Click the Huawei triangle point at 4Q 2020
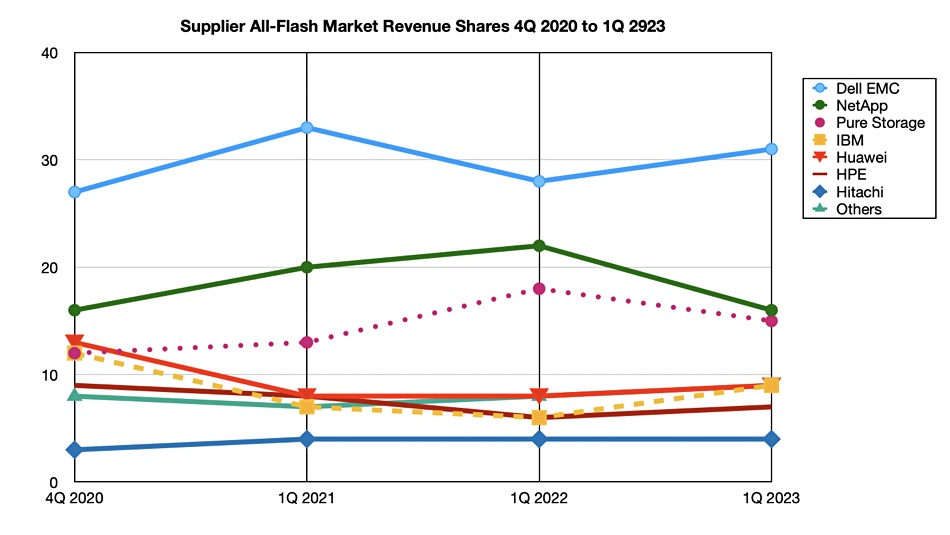The width and height of the screenshot is (950, 535). click(x=74, y=343)
